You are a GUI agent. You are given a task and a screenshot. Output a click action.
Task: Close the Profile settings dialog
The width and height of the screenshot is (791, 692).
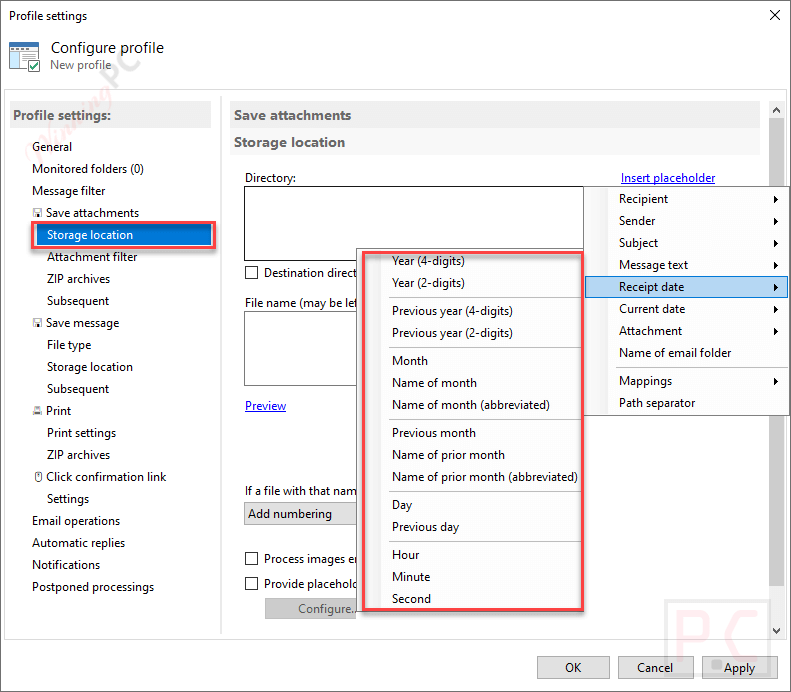pyautogui.click(x=774, y=15)
